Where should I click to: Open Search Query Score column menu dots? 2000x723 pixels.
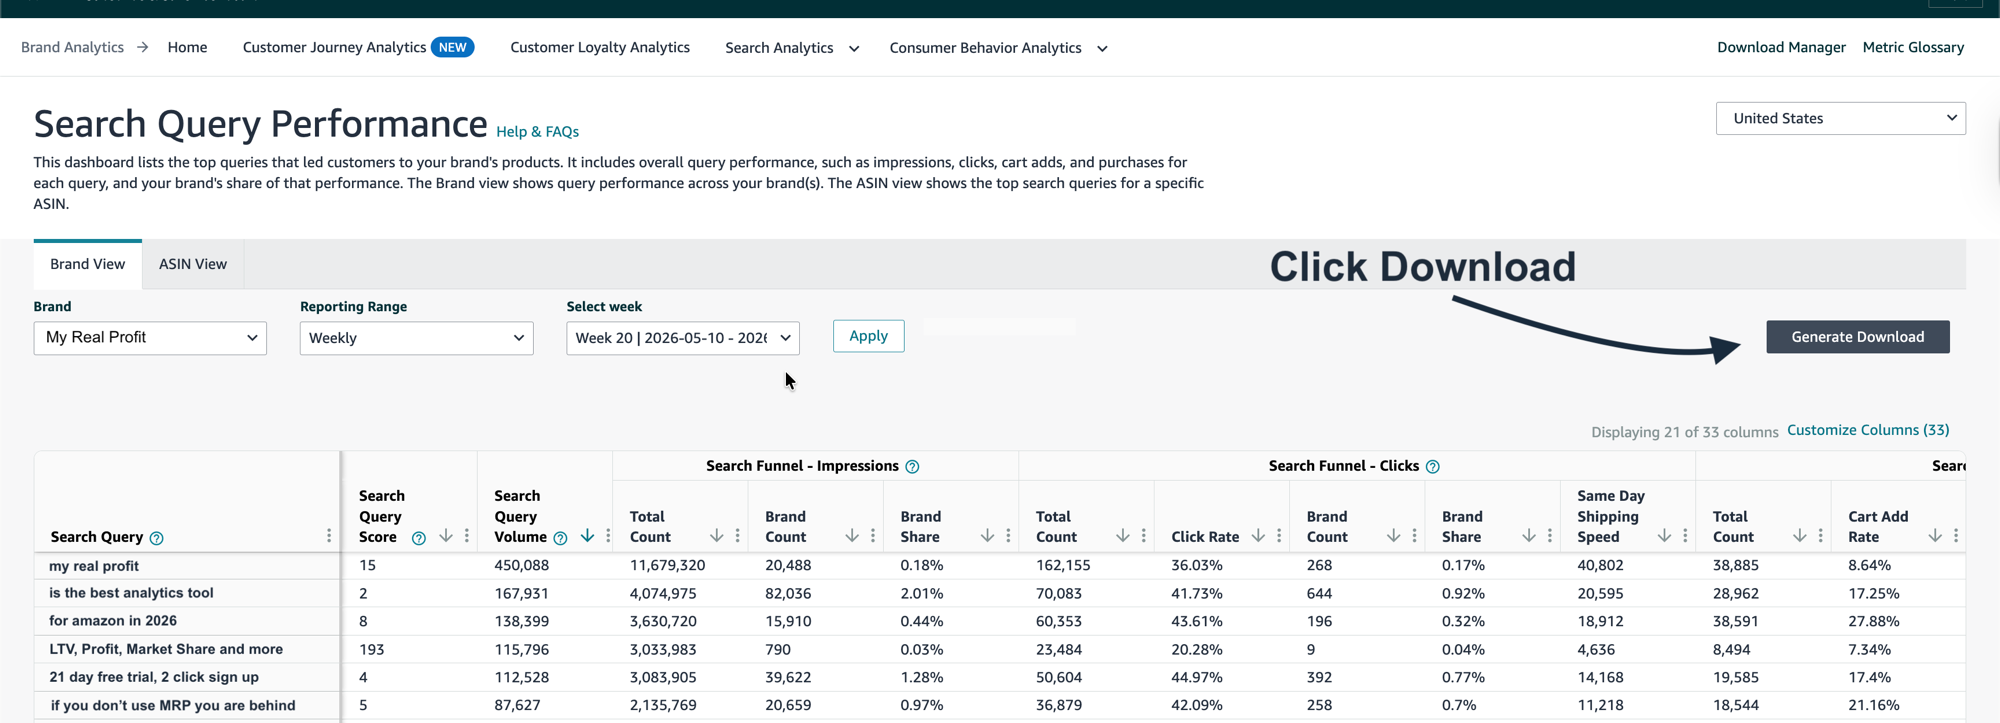click(x=467, y=536)
